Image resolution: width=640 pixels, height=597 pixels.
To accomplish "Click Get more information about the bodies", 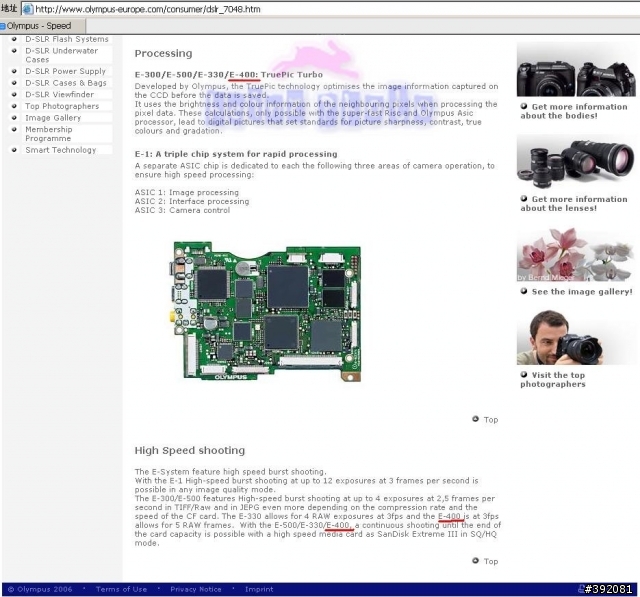I will 574,111.
